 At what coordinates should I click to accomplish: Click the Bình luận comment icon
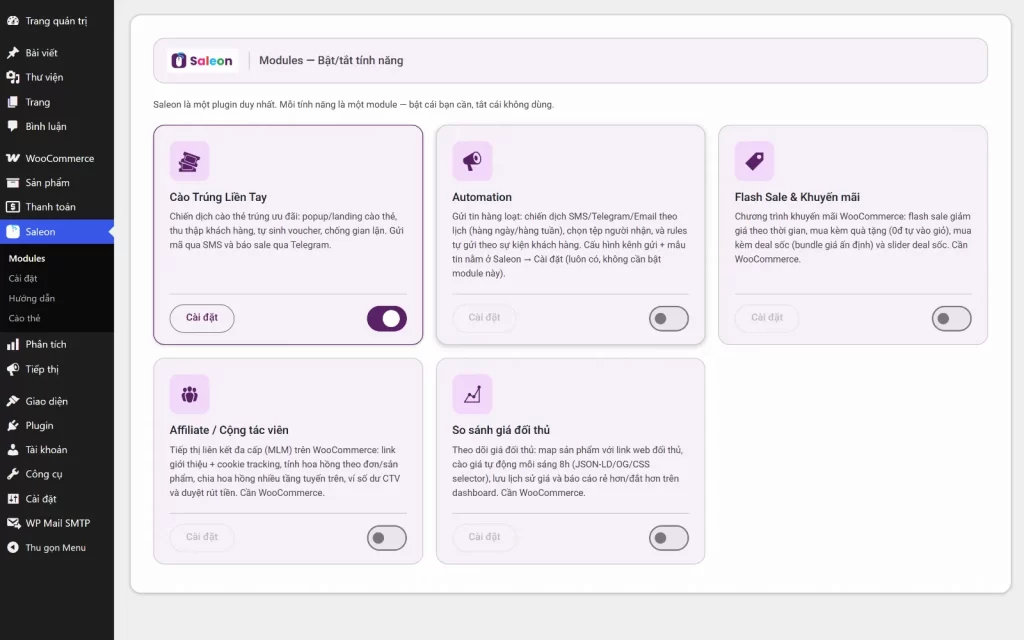coord(13,126)
